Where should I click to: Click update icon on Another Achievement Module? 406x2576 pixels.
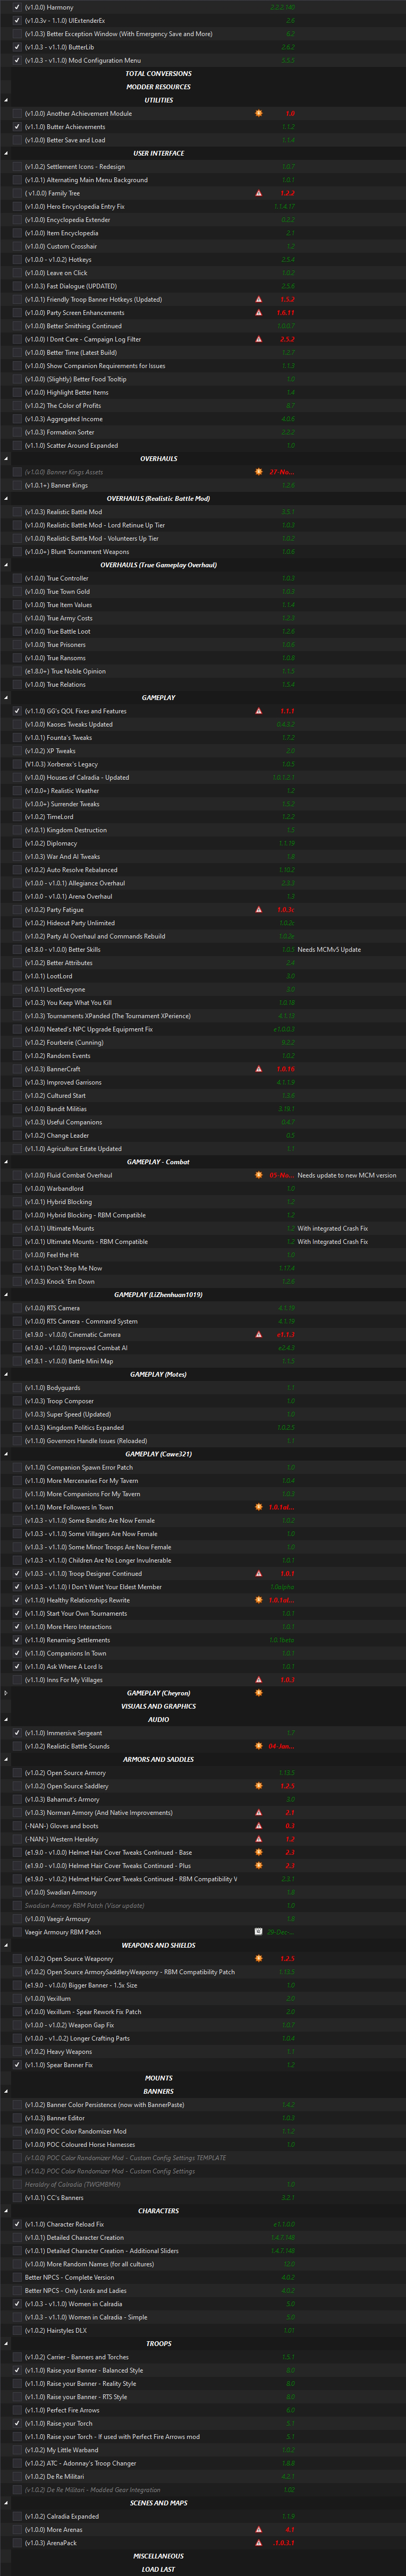click(x=259, y=113)
